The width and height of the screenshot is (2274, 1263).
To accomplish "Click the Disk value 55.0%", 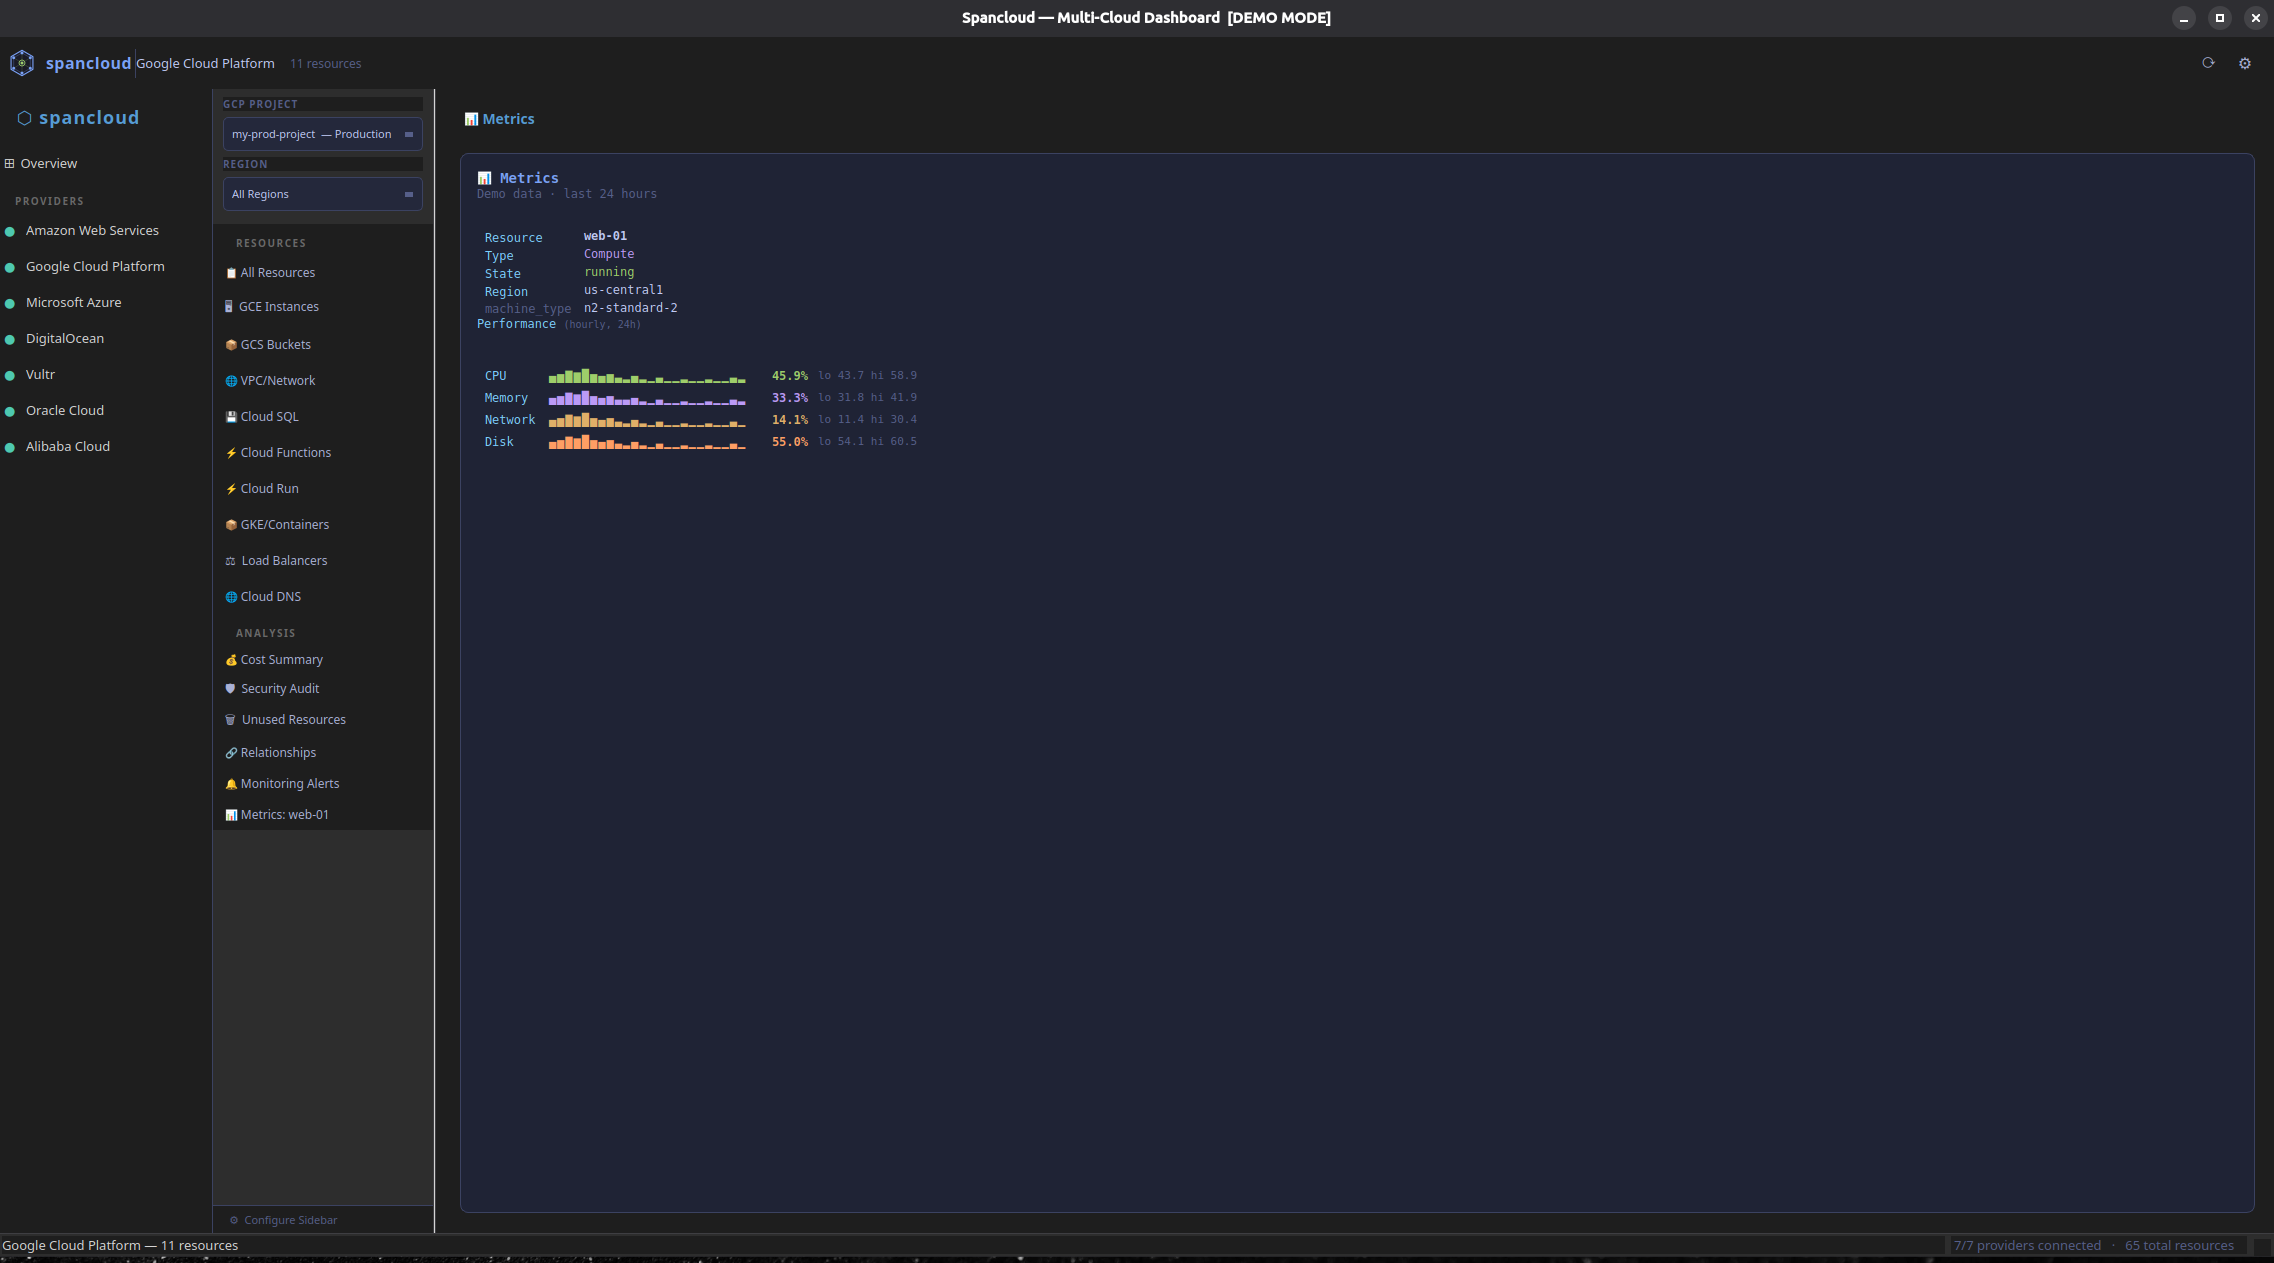I will (x=789, y=442).
